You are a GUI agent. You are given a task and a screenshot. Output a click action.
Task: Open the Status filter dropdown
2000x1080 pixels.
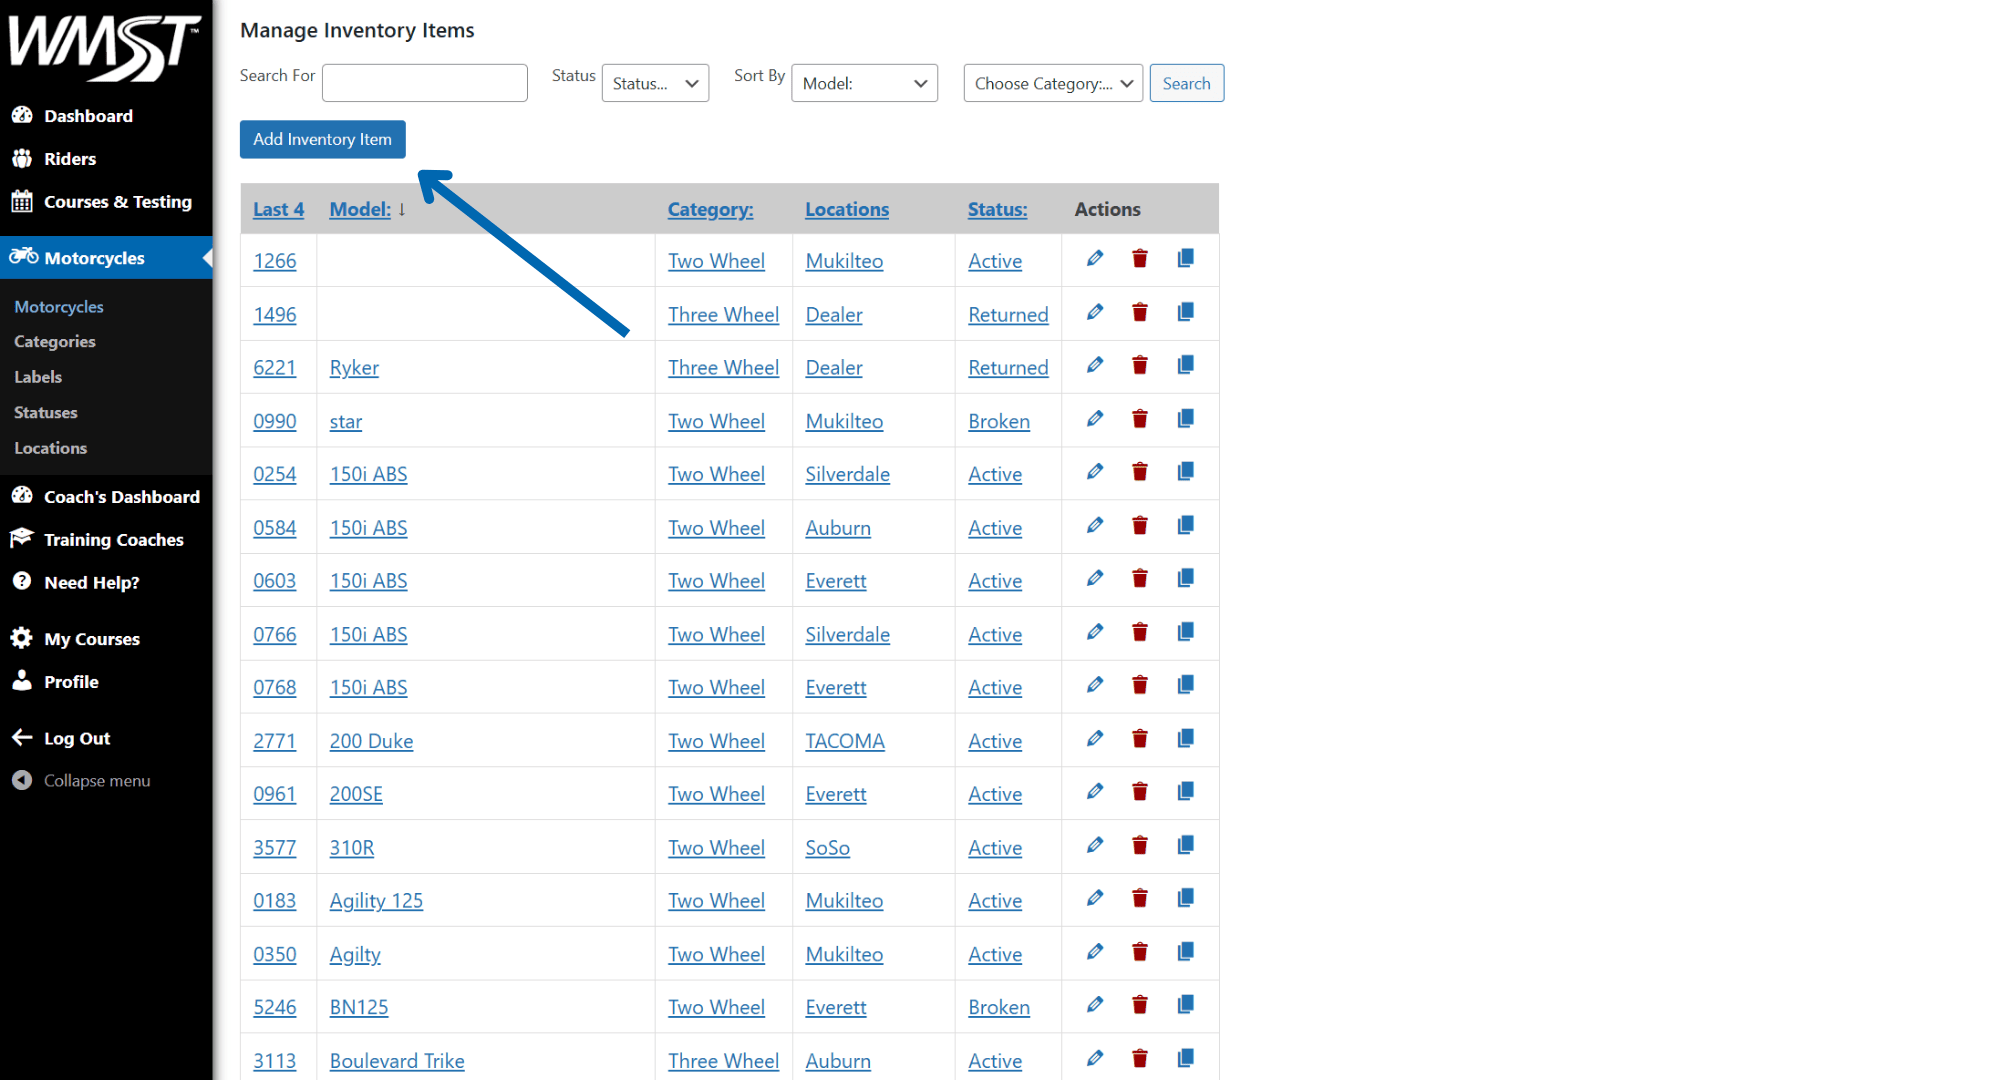[655, 83]
